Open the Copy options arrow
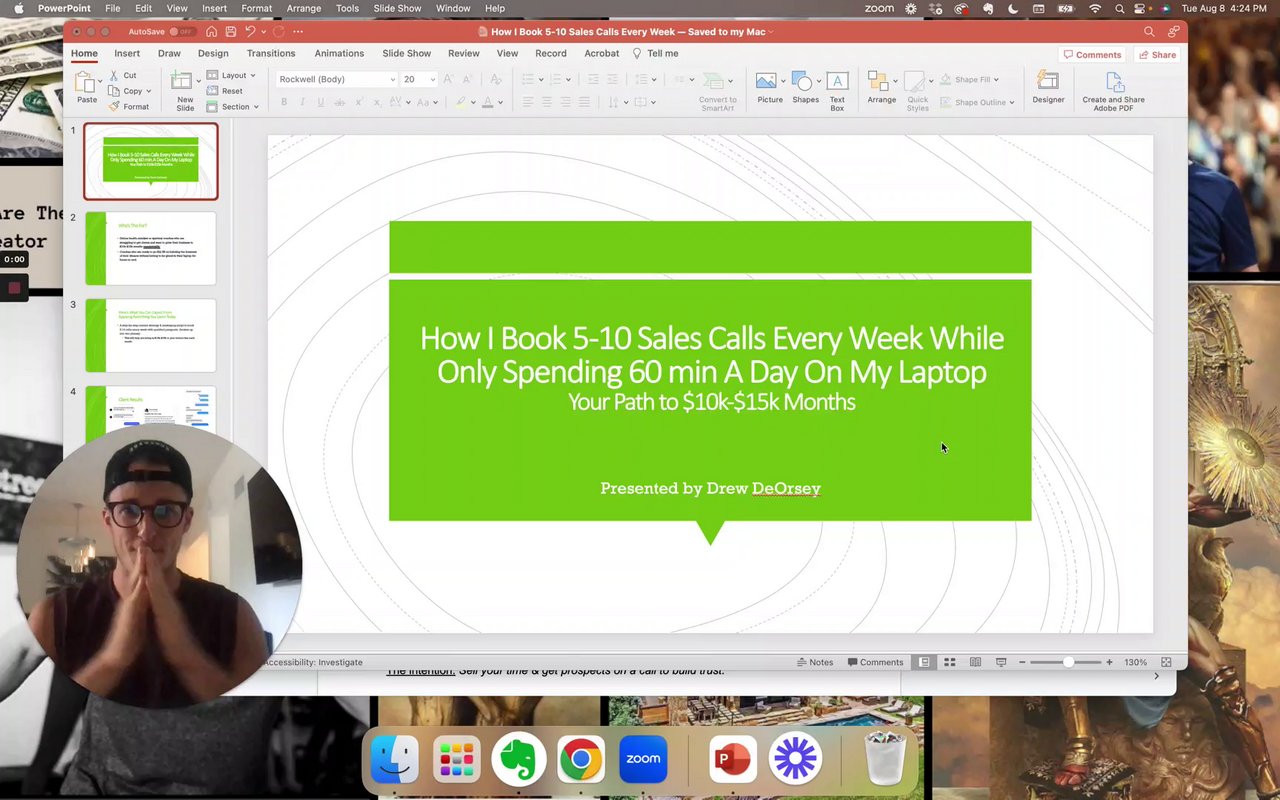Viewport: 1280px width, 800px height. coord(149,91)
